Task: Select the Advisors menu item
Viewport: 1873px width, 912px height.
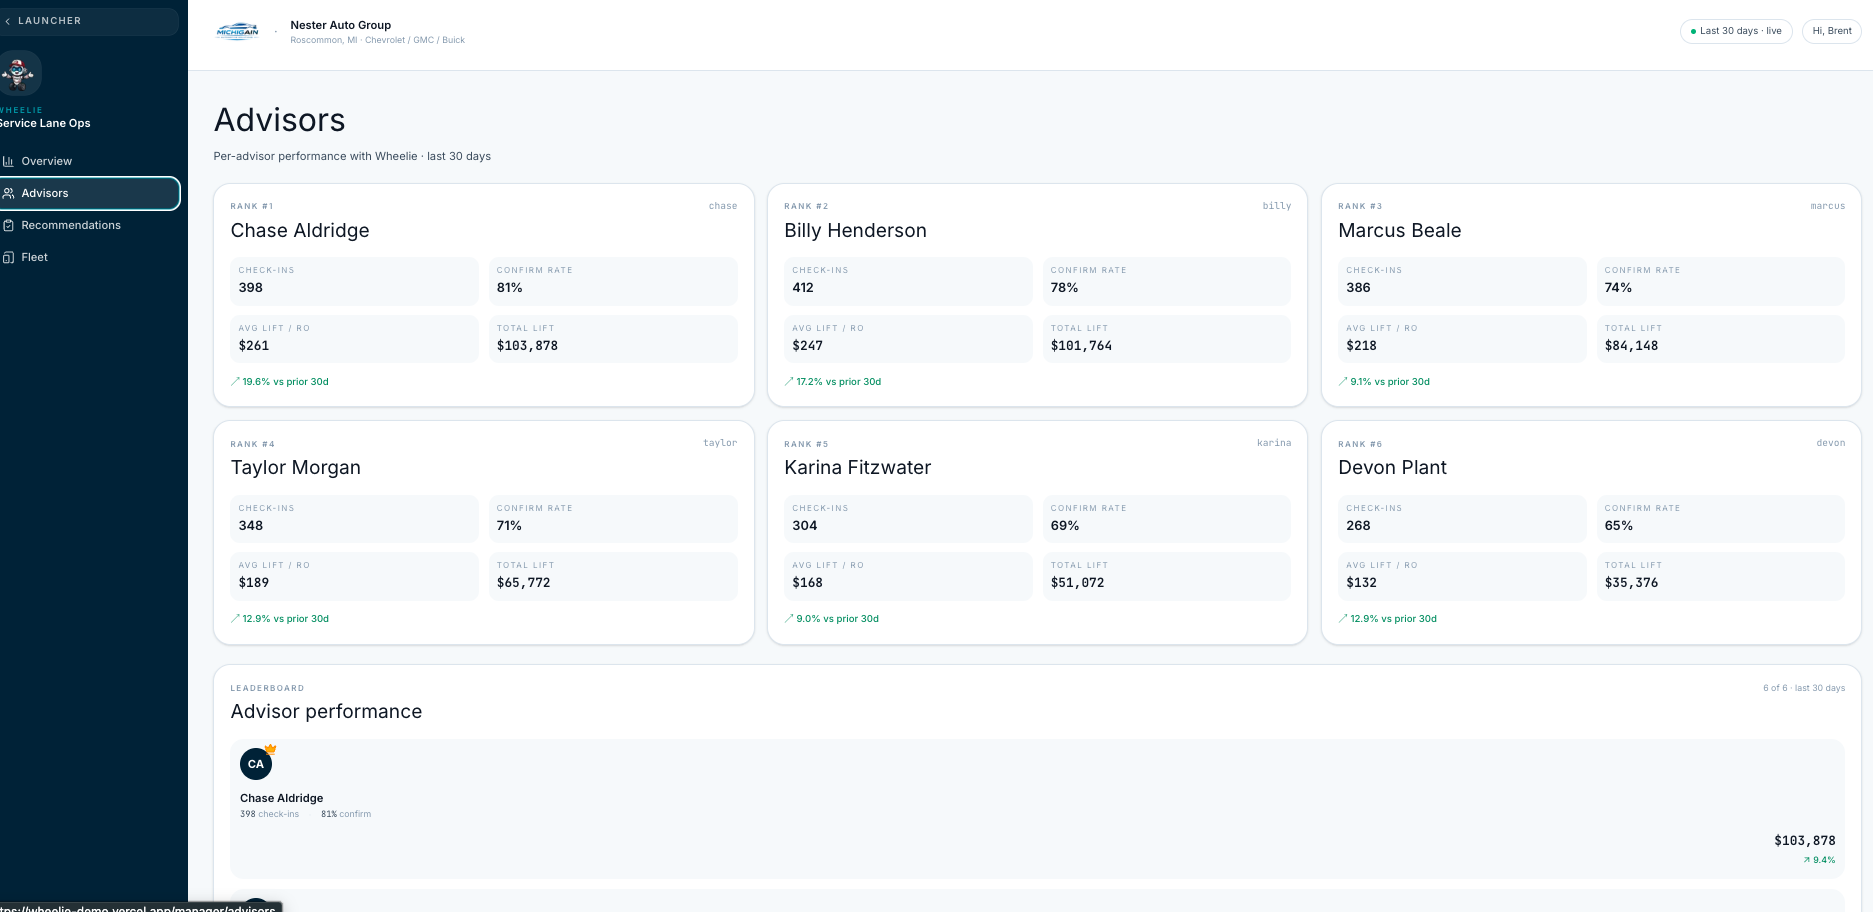Action: point(90,193)
